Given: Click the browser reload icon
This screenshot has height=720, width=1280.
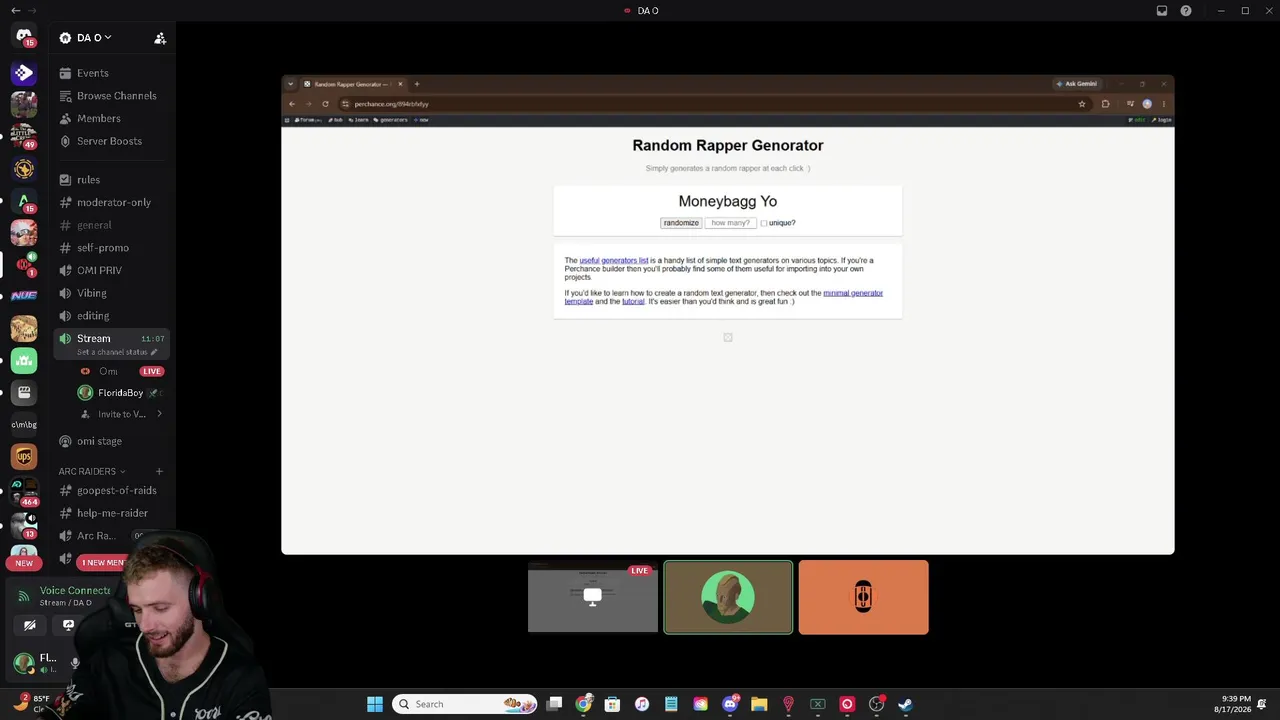Looking at the screenshot, I should (x=325, y=104).
